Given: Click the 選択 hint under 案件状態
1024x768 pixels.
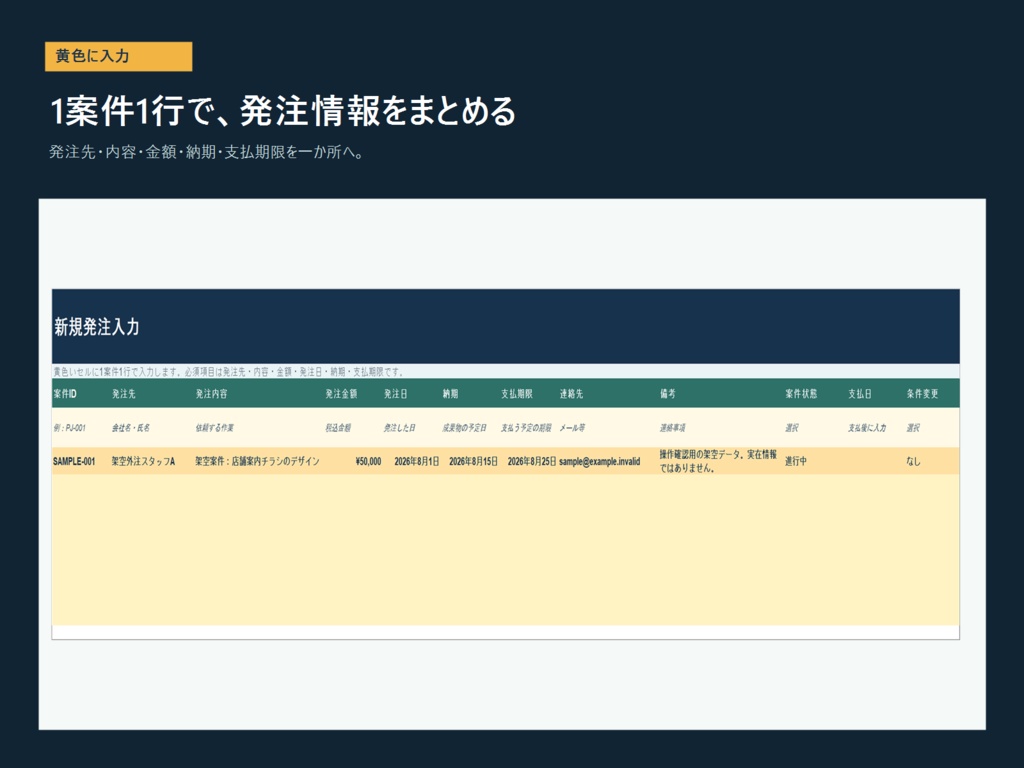Looking at the screenshot, I should [792, 428].
